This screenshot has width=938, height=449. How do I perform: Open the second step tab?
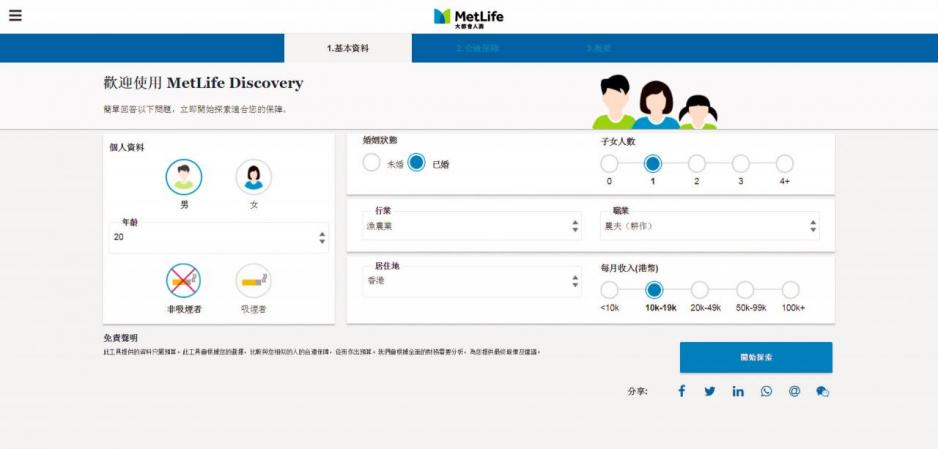tap(477, 48)
